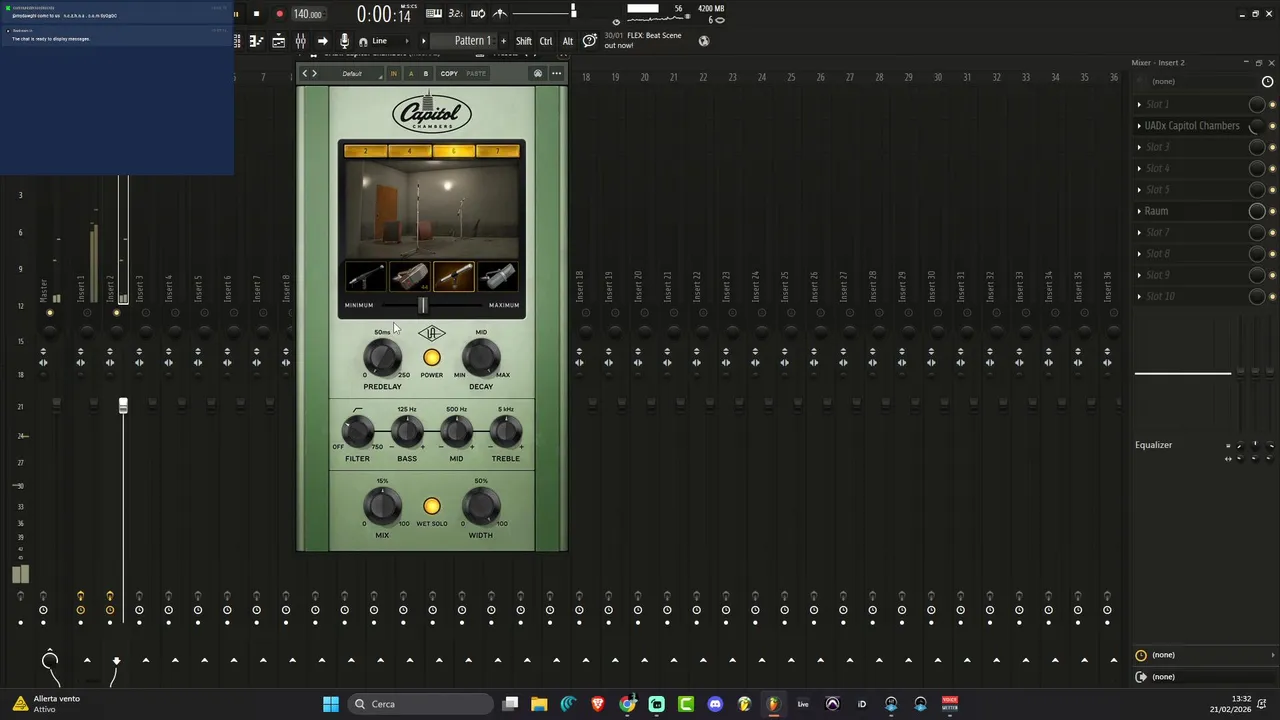The height and width of the screenshot is (720, 1280).
Task: Click the UA account icon in plugin header
Action: 538,73
